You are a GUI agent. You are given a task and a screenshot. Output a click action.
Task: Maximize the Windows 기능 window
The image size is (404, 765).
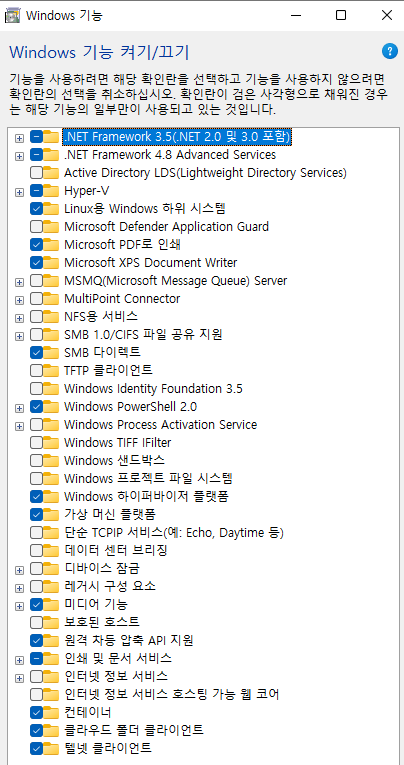coord(341,16)
